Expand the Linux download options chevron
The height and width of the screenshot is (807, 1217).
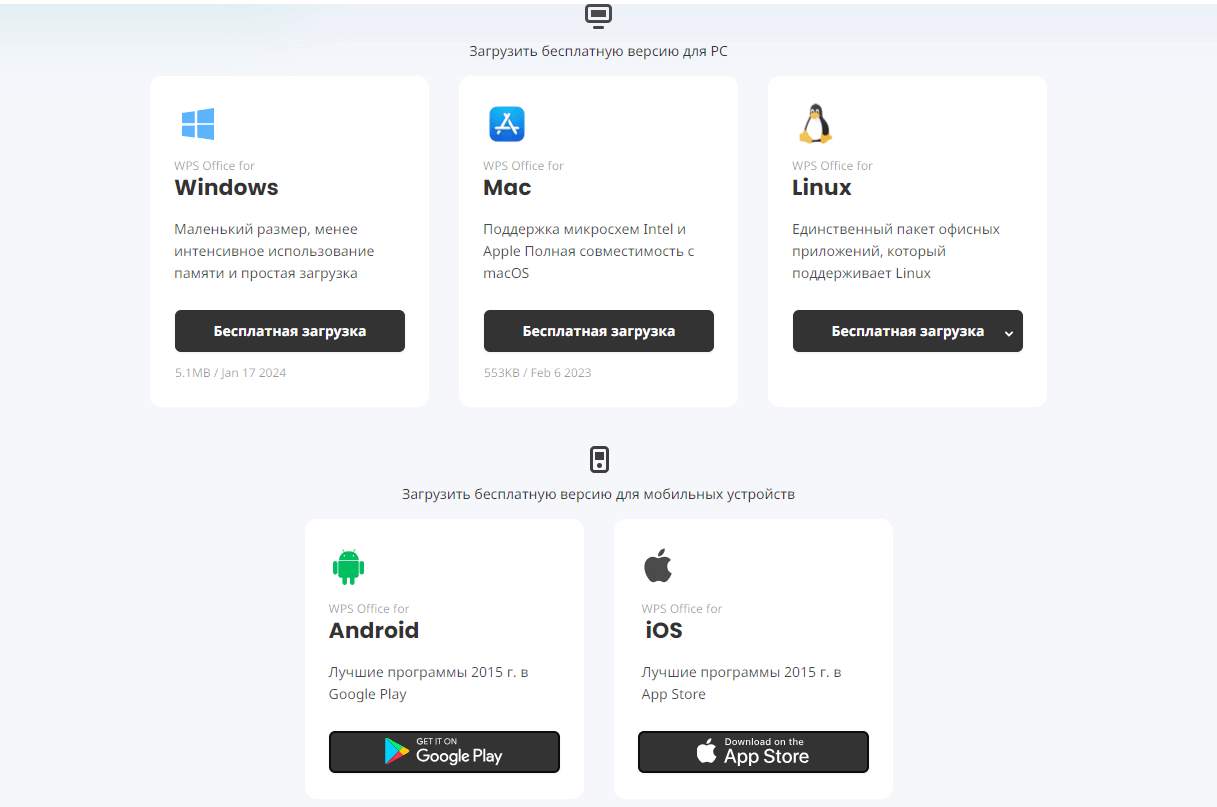[x=1009, y=333]
